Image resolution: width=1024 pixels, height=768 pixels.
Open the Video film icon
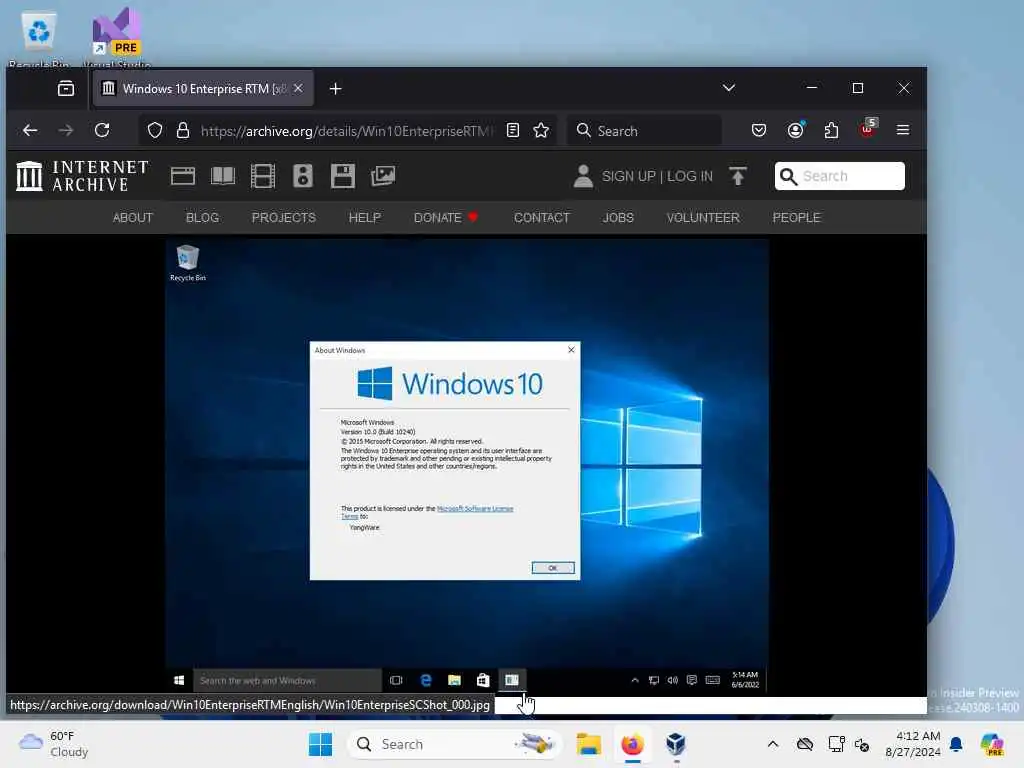tap(263, 176)
